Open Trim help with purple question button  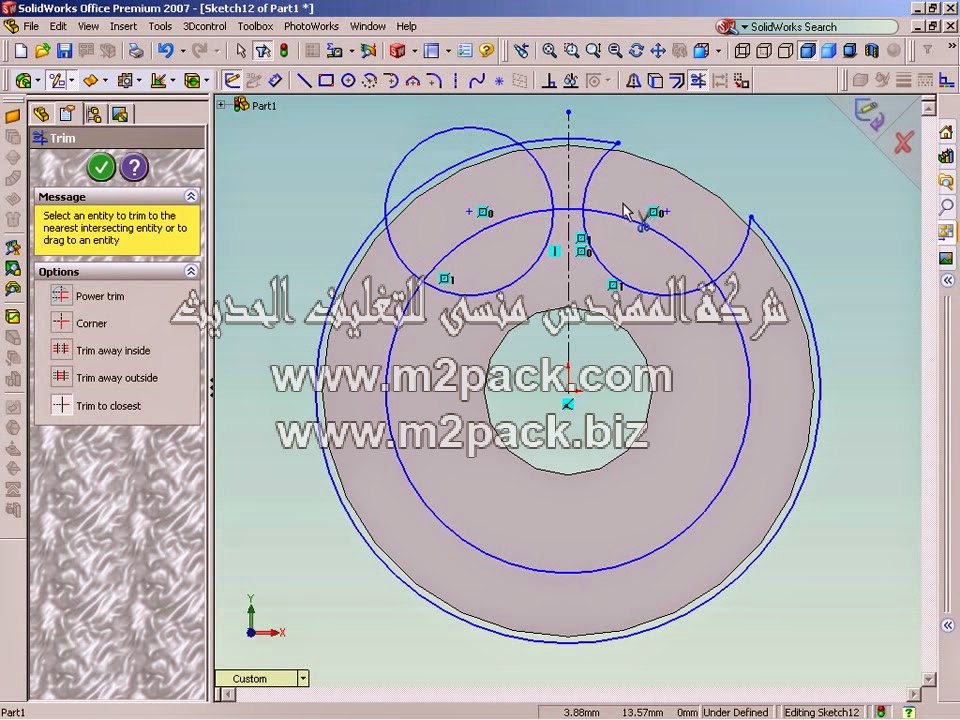click(134, 167)
